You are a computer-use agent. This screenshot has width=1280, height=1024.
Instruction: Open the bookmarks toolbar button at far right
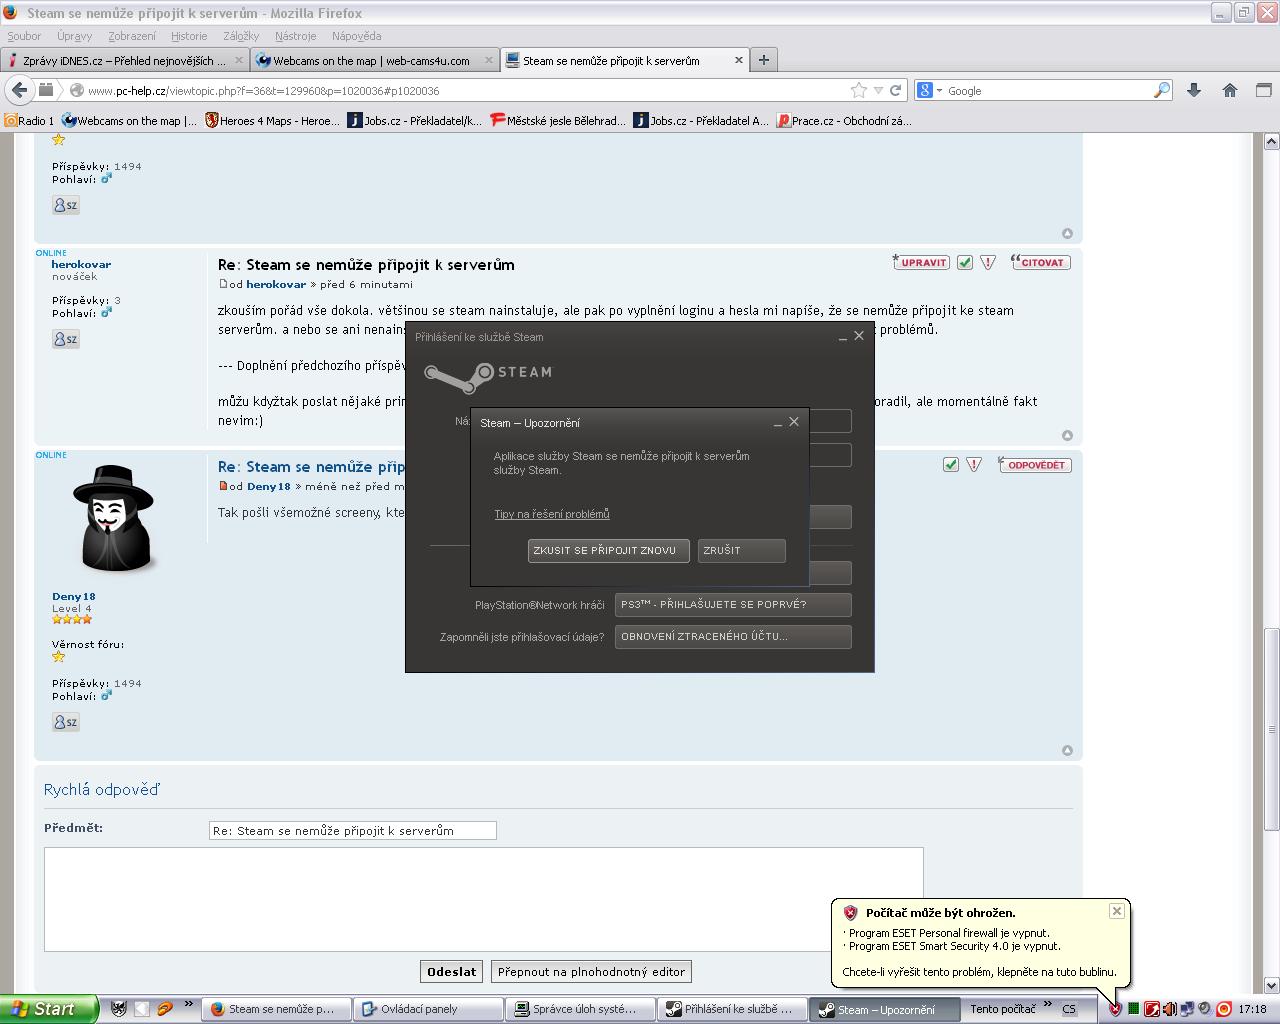[1263, 90]
